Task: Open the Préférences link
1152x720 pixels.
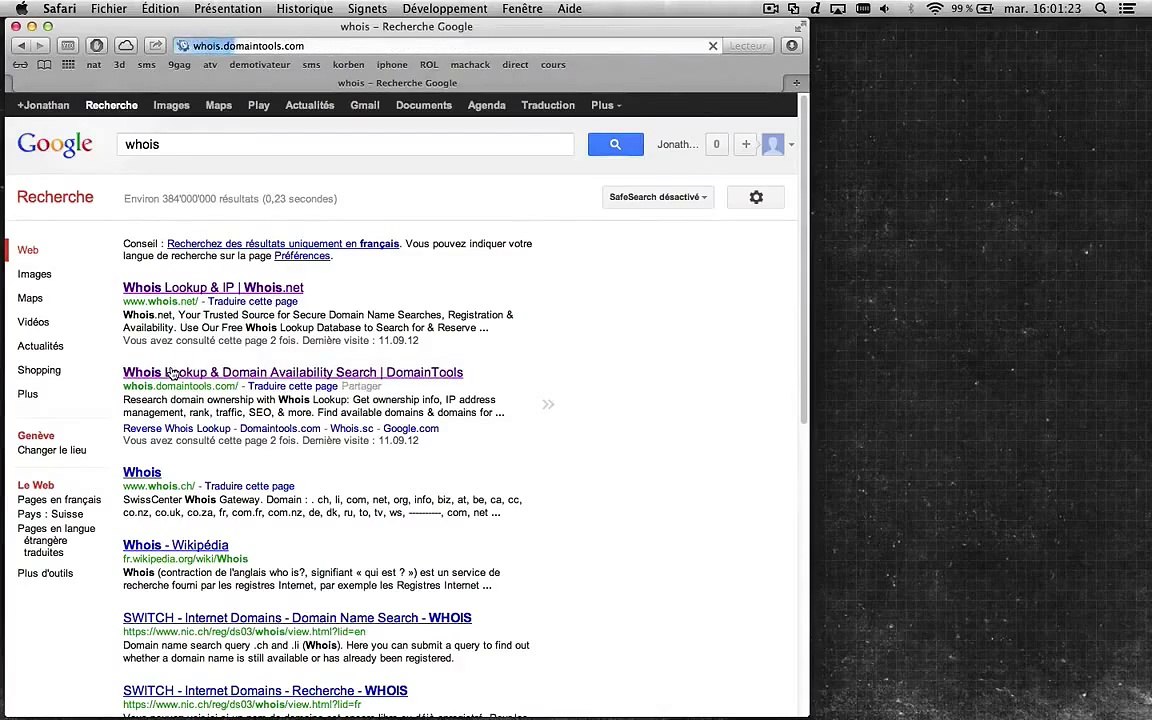Action: click(x=302, y=256)
